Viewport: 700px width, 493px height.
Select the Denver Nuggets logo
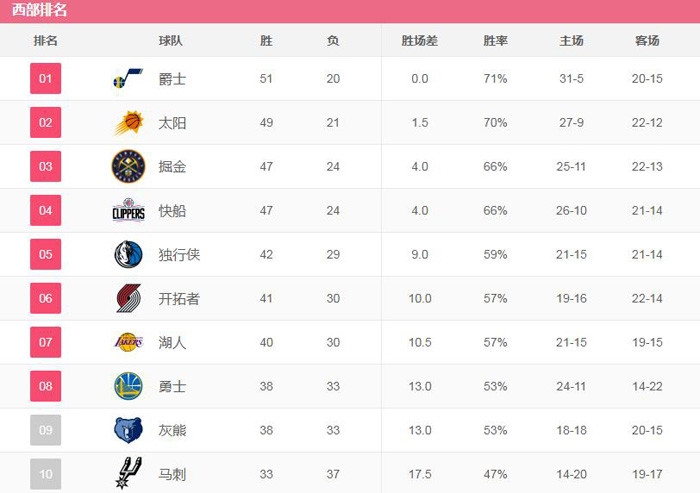(x=128, y=166)
